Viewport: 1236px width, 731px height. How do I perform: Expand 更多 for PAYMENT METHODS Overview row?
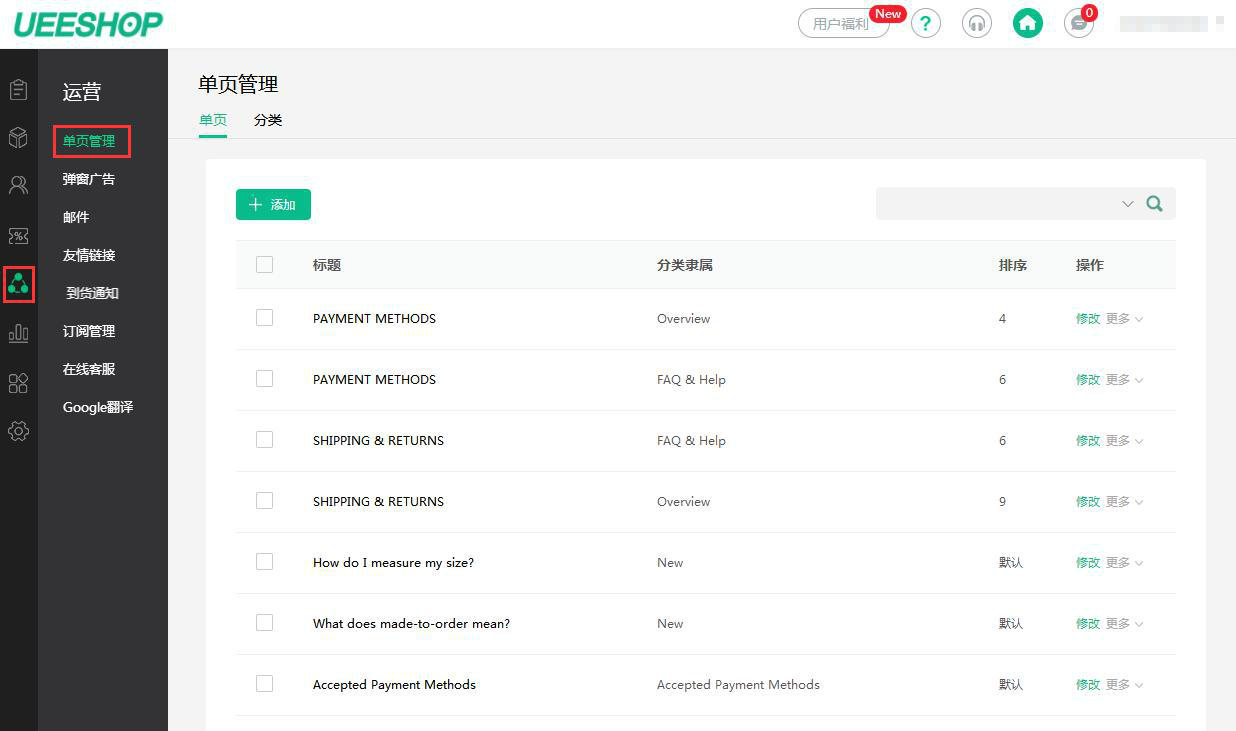point(1124,319)
